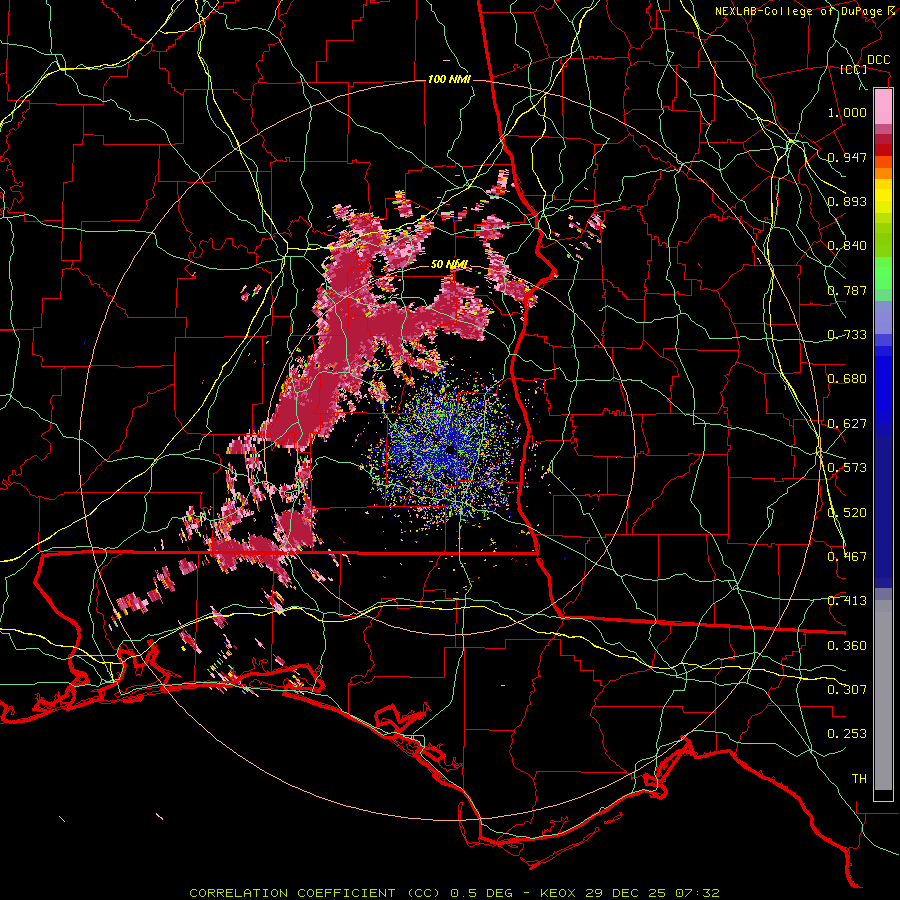This screenshot has height=900, width=900.
Task: Click the 0.787 scale value
Action: (847, 290)
